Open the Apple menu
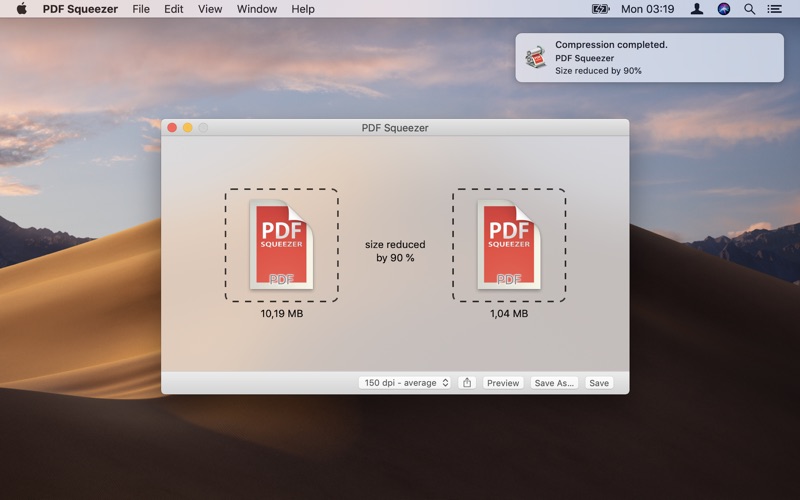Screen dimensions: 800x500 pyautogui.click(x=21, y=9)
